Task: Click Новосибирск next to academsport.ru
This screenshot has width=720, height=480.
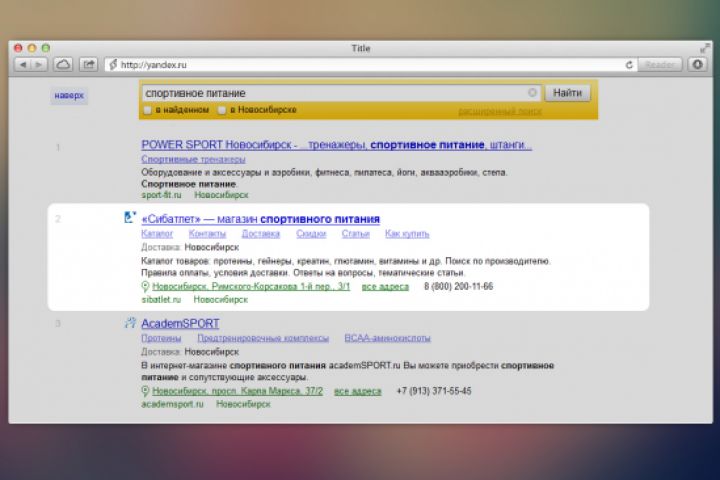Action: tap(243, 404)
